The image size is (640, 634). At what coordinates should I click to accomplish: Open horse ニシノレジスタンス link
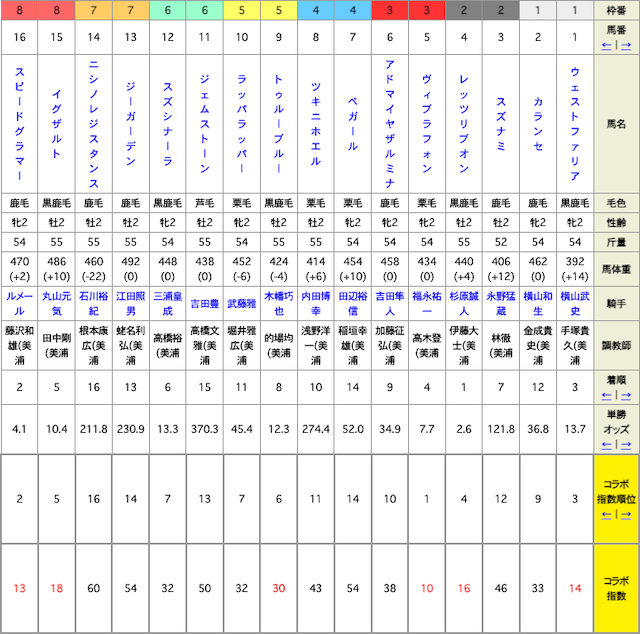click(x=93, y=125)
